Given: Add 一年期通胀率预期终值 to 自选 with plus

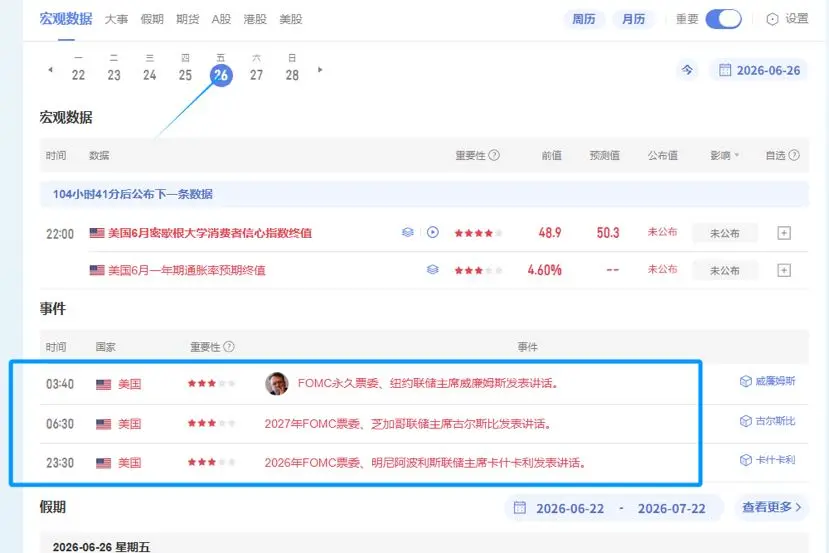Looking at the screenshot, I should tap(784, 271).
